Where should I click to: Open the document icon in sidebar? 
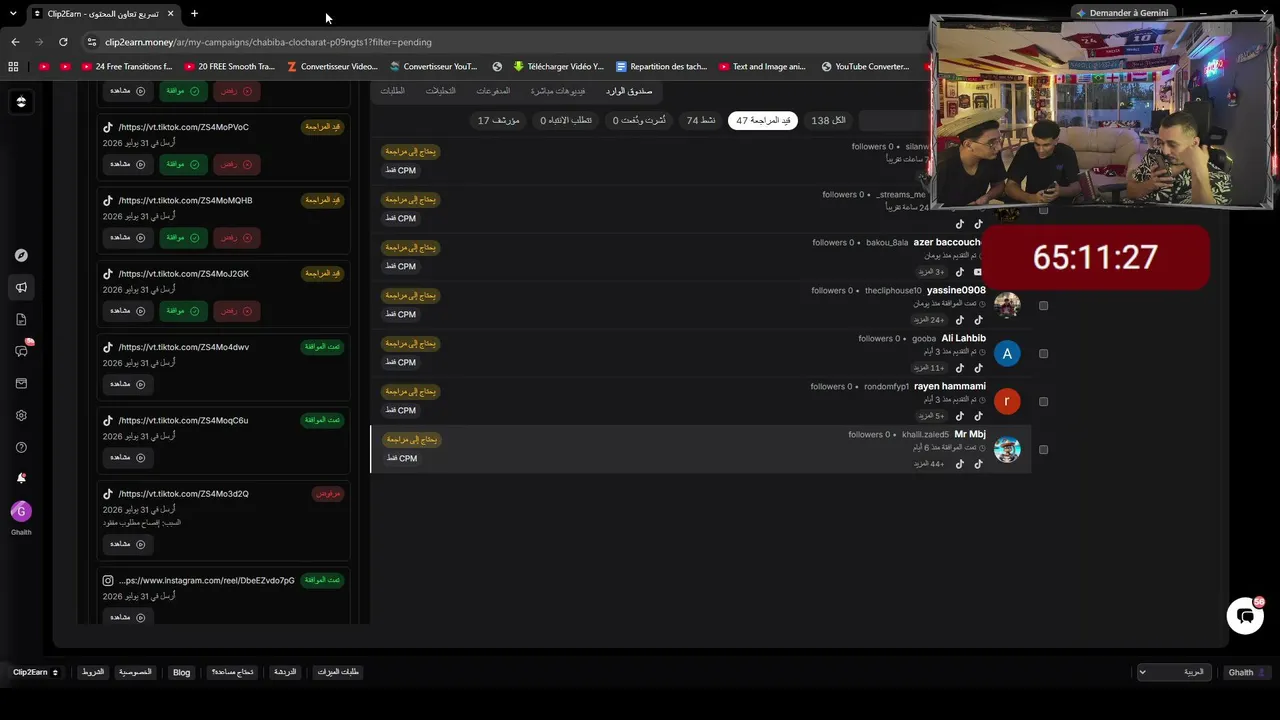click(x=21, y=319)
